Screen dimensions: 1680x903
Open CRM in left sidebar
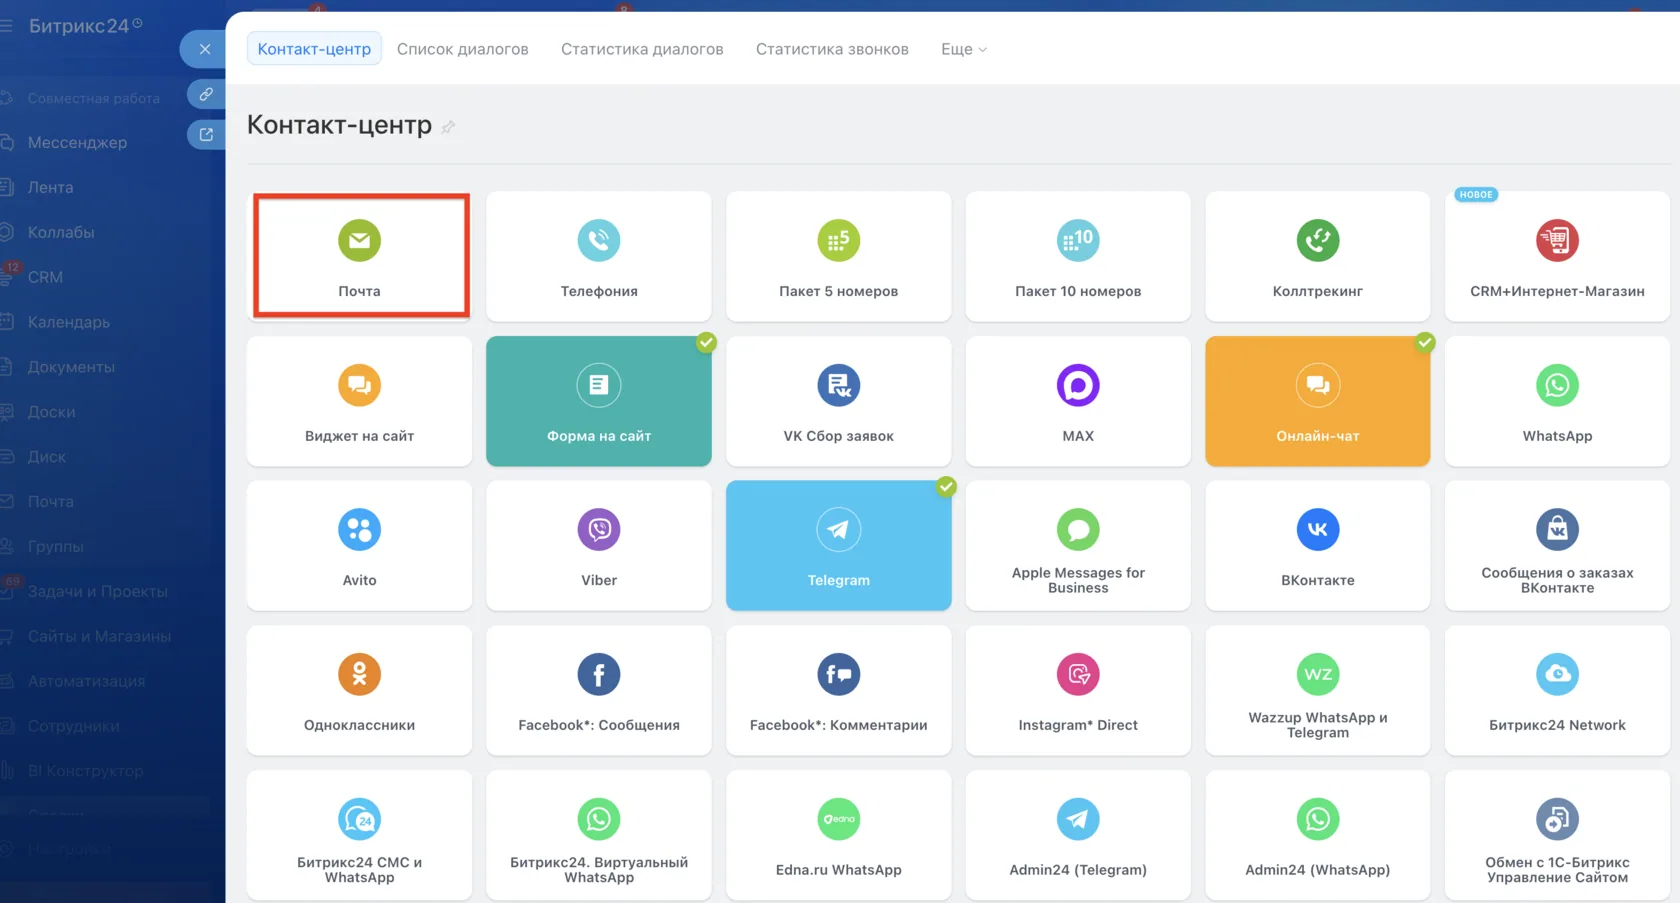(45, 277)
